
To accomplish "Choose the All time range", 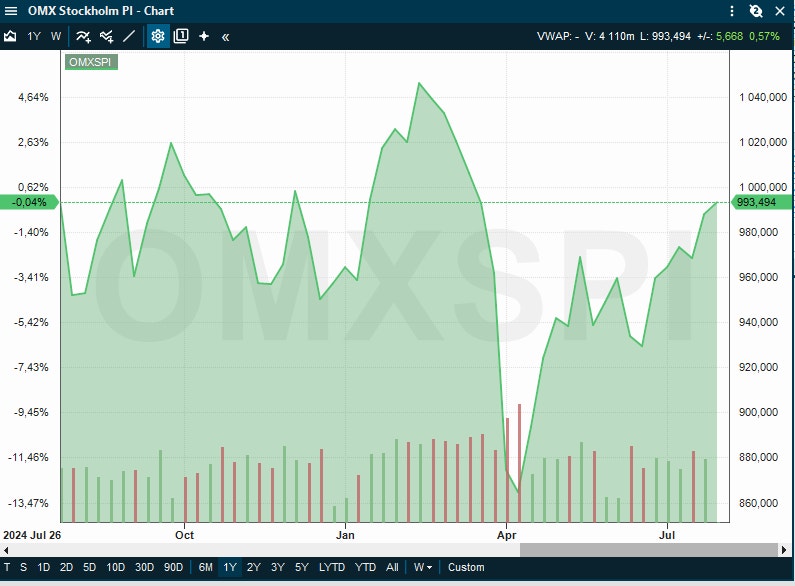I will coord(392,567).
